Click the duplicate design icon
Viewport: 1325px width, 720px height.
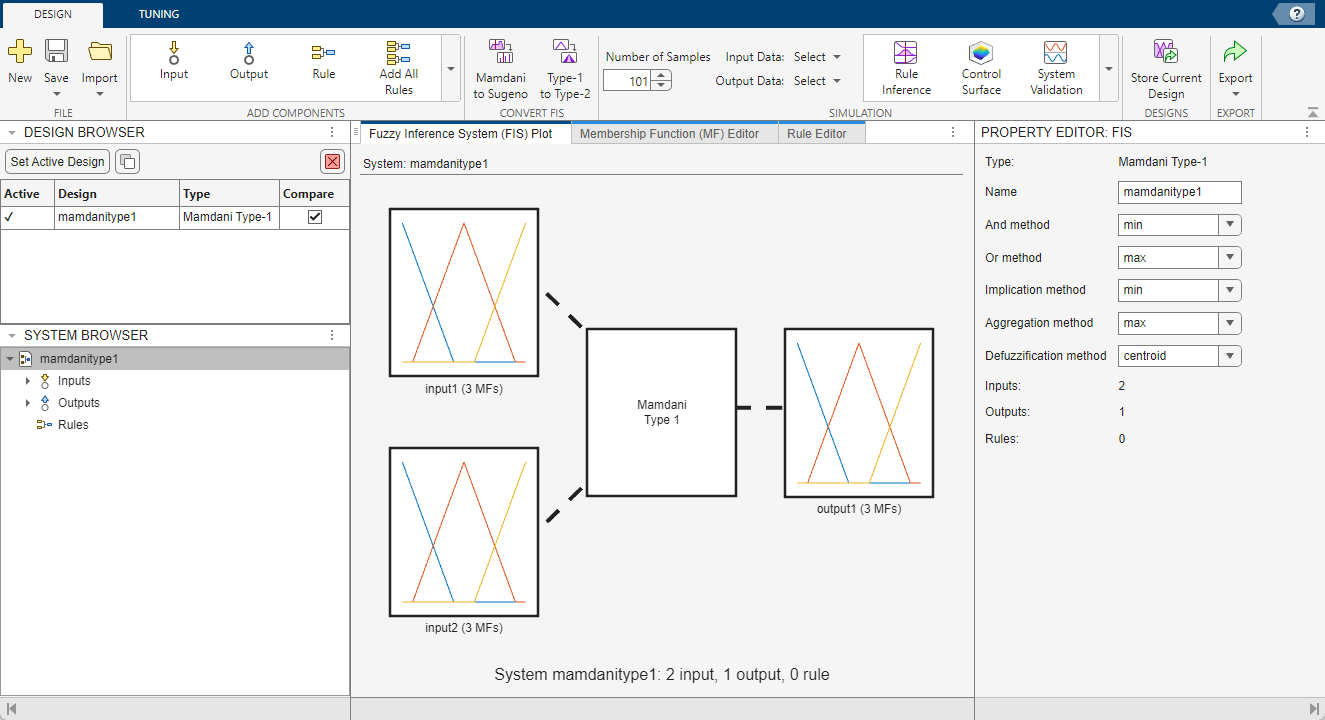[x=127, y=162]
